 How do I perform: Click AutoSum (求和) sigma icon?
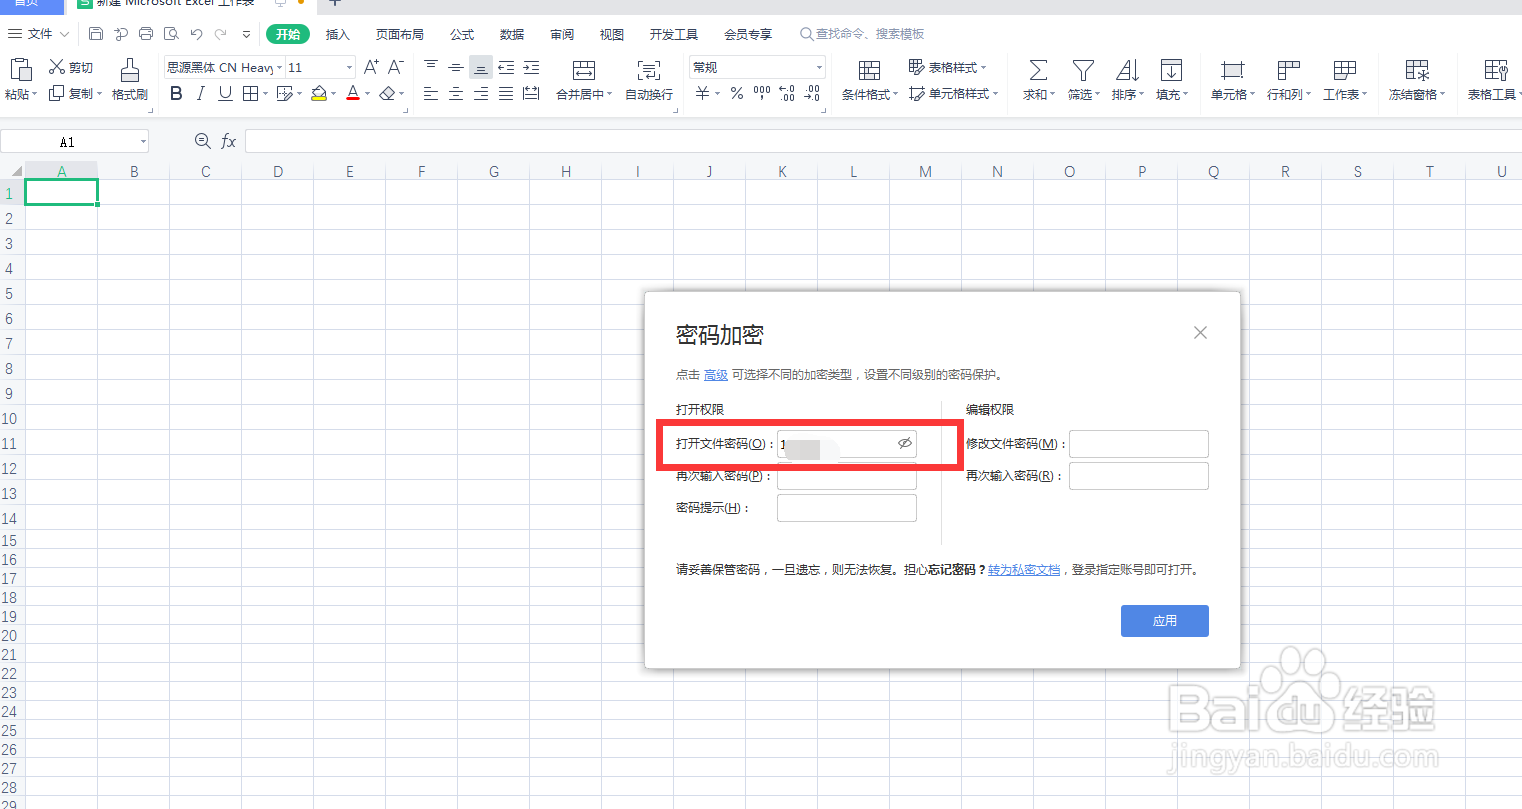(1039, 70)
